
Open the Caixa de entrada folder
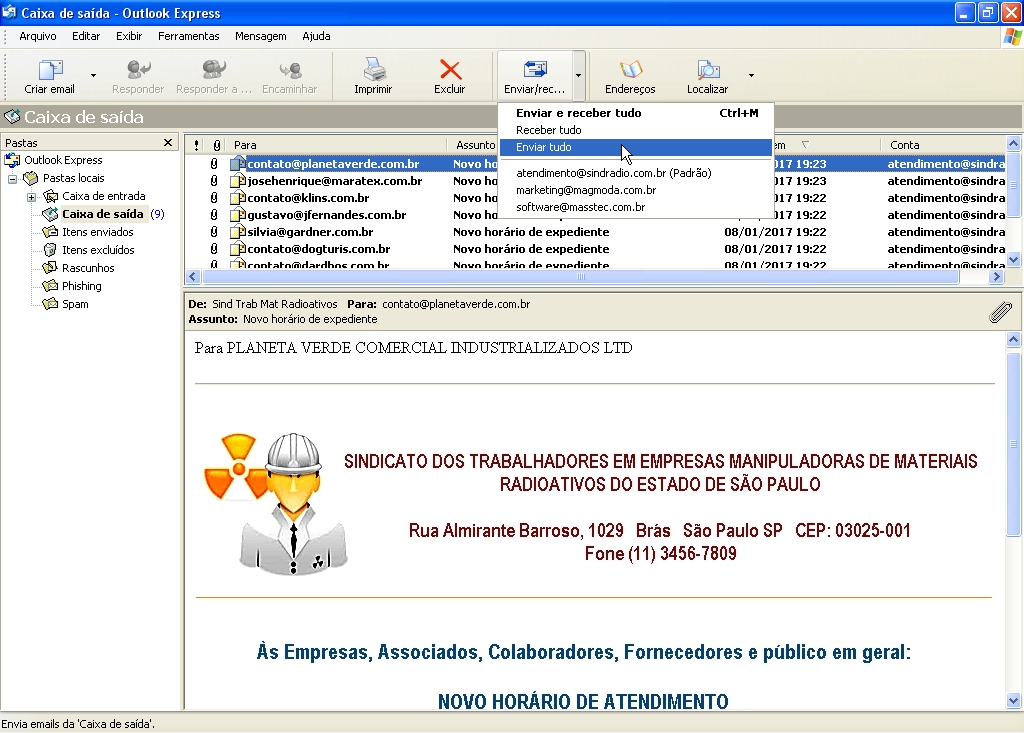click(x=103, y=196)
